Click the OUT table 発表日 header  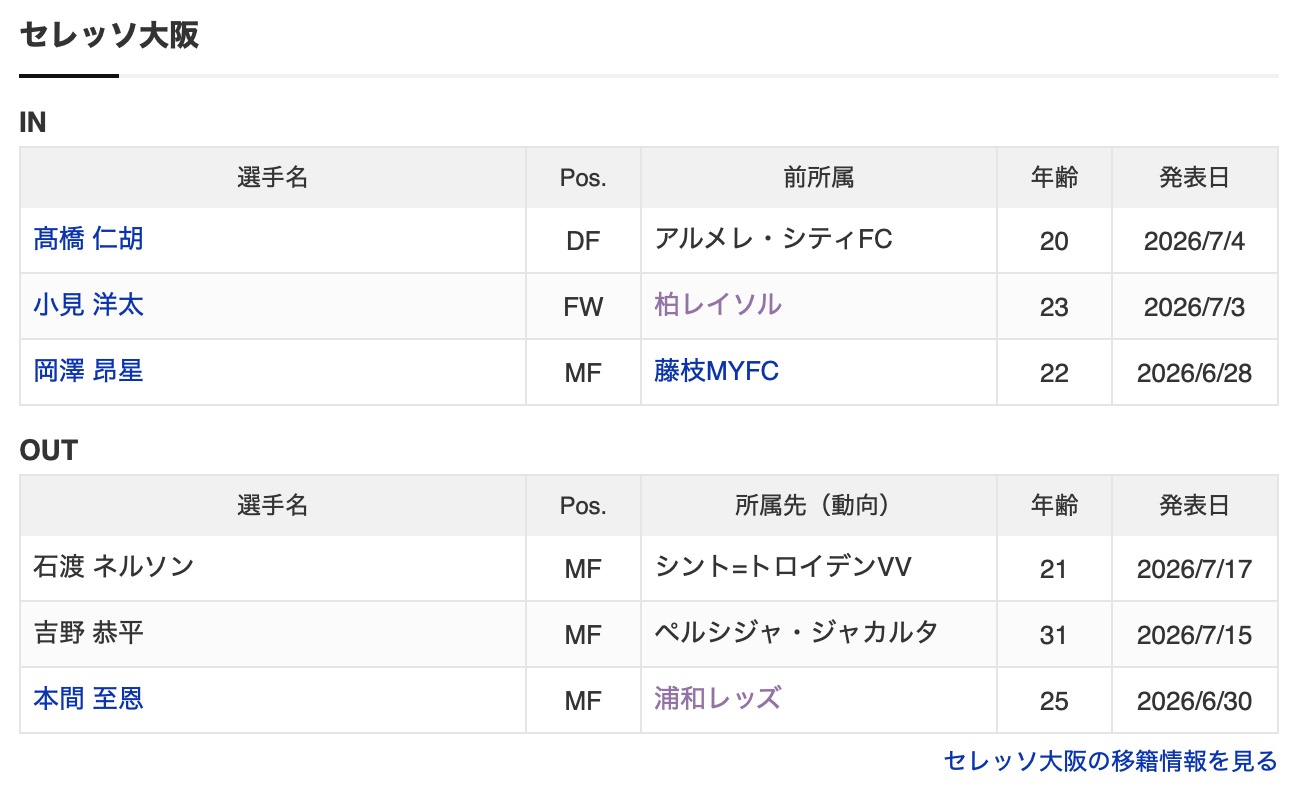[x=1194, y=506]
